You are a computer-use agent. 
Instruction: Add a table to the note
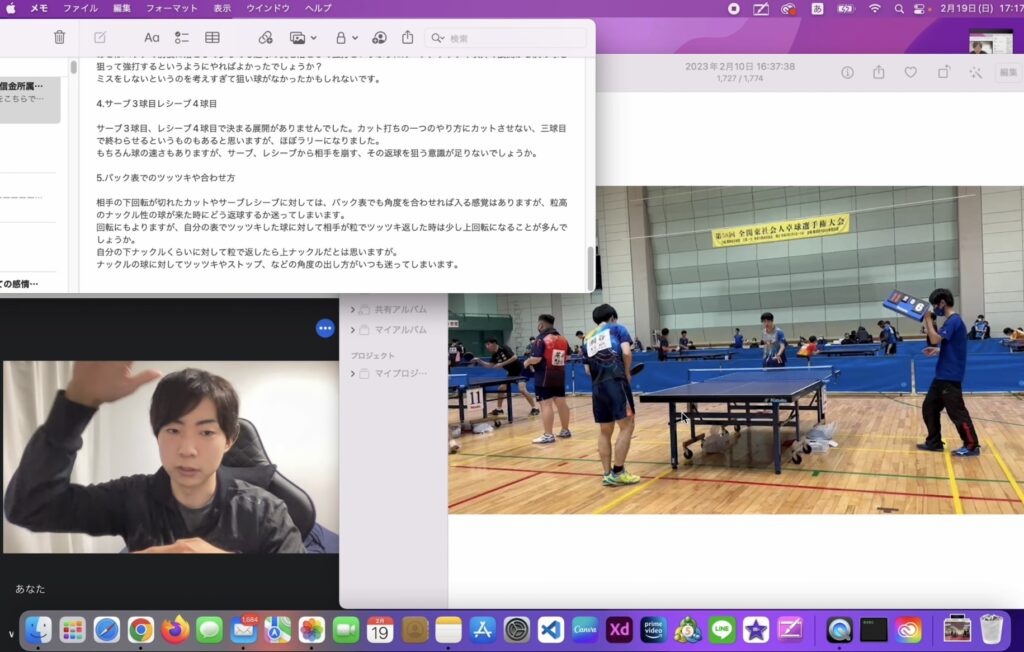213,37
